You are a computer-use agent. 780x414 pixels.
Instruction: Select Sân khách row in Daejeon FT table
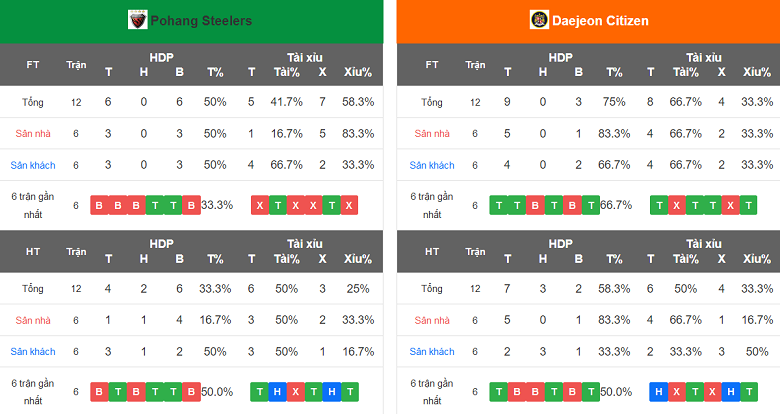(432, 165)
